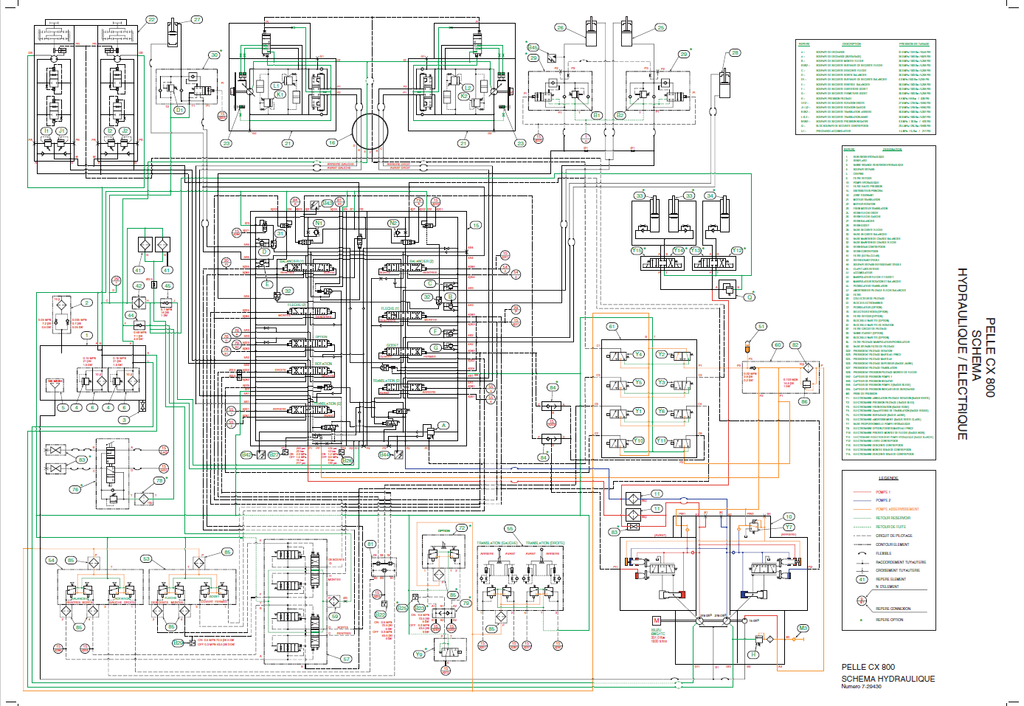Screen dimensions: 1024x706
Task: Click cylinder marker 34
Action: [x=711, y=195]
